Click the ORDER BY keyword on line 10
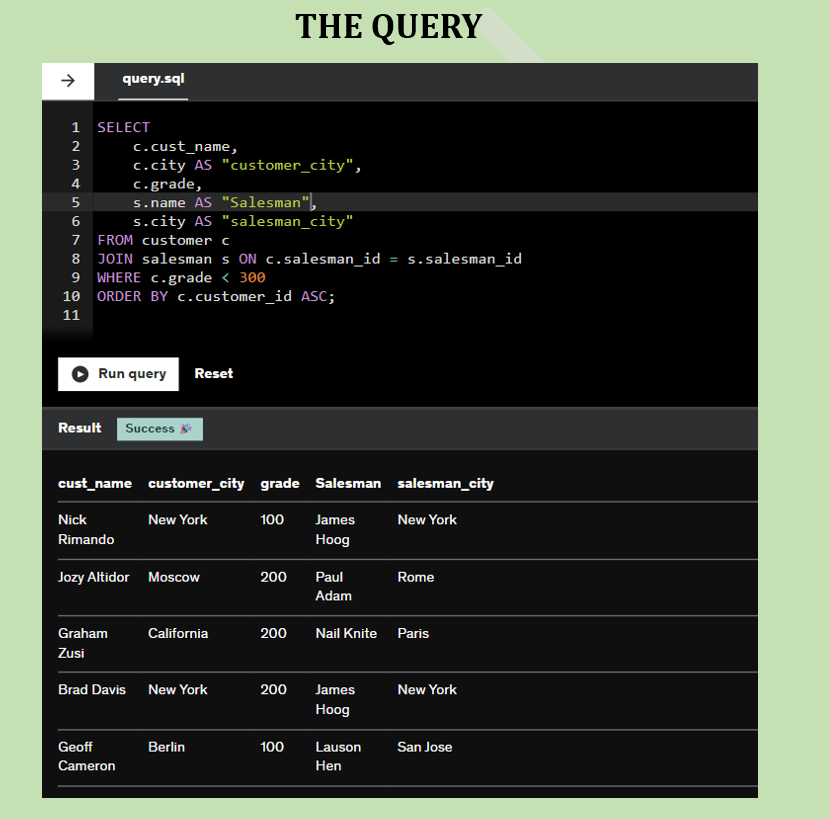 (132, 296)
